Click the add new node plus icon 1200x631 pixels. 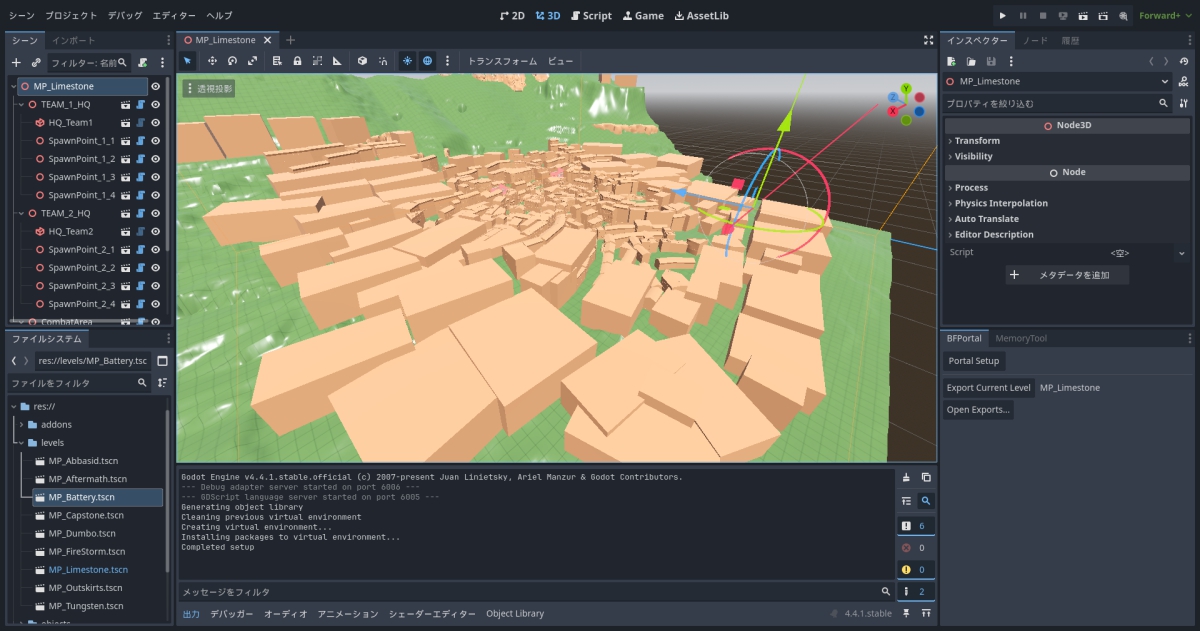click(x=16, y=62)
